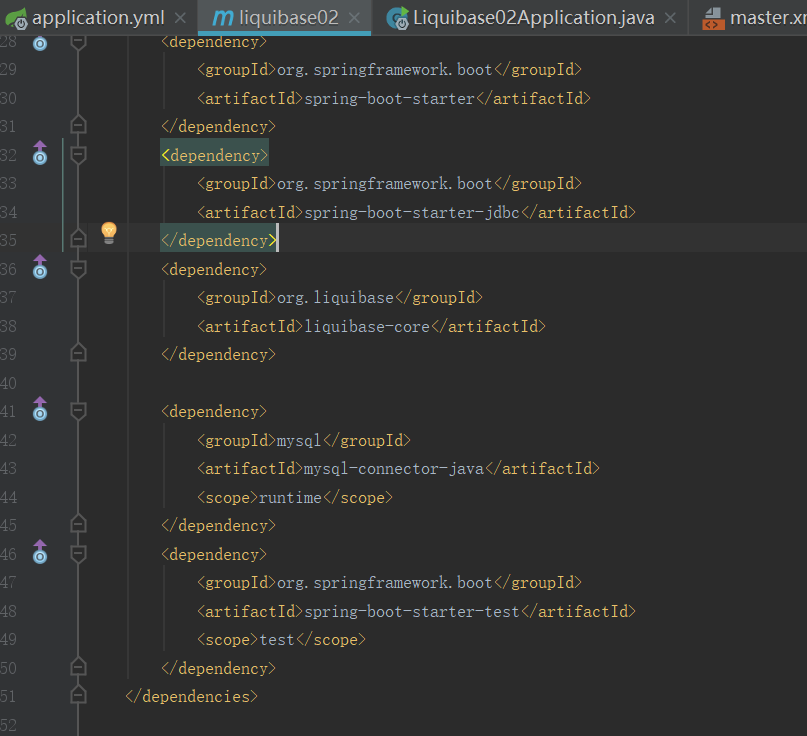Click the gutter dependency icon on line 32

pos(40,153)
